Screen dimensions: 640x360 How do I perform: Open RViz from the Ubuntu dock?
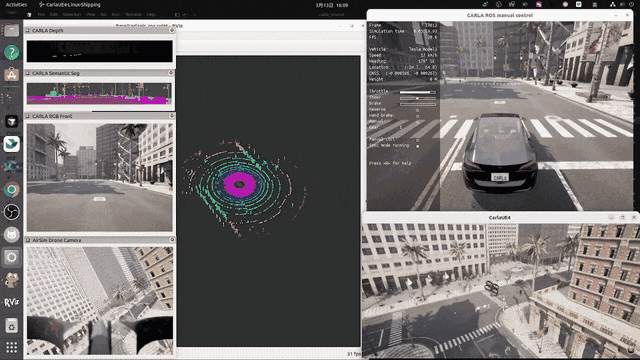coord(11,302)
